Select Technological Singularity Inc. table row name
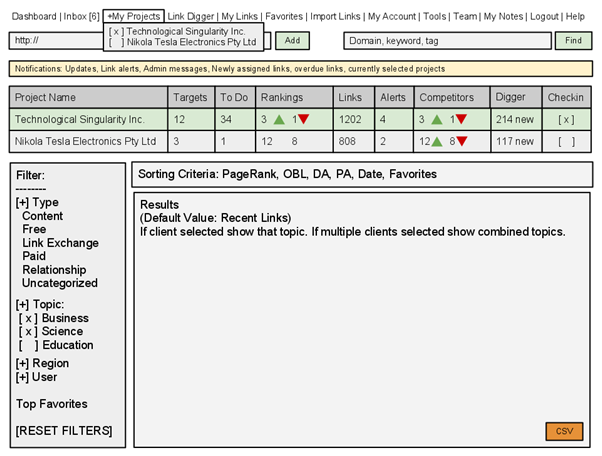 click(79, 119)
